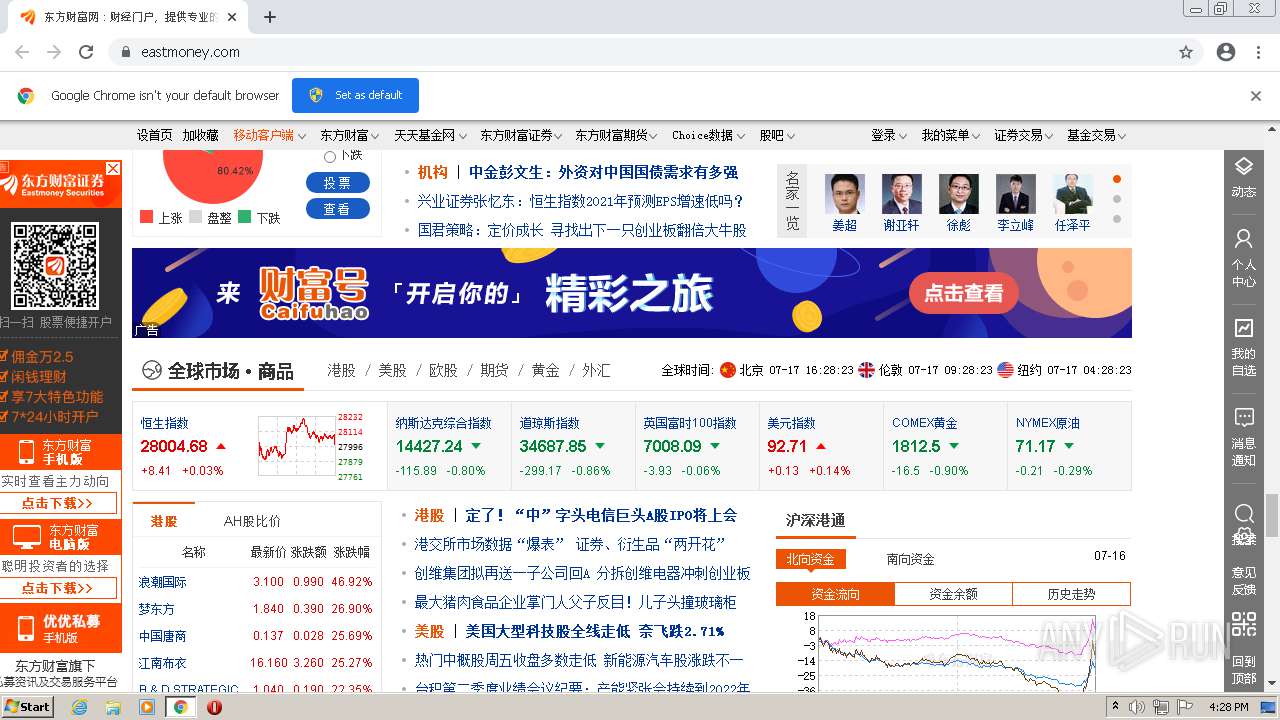1280x720 pixels.
Task: Click the 财富号 banner 点击查看 button
Action: click(963, 293)
